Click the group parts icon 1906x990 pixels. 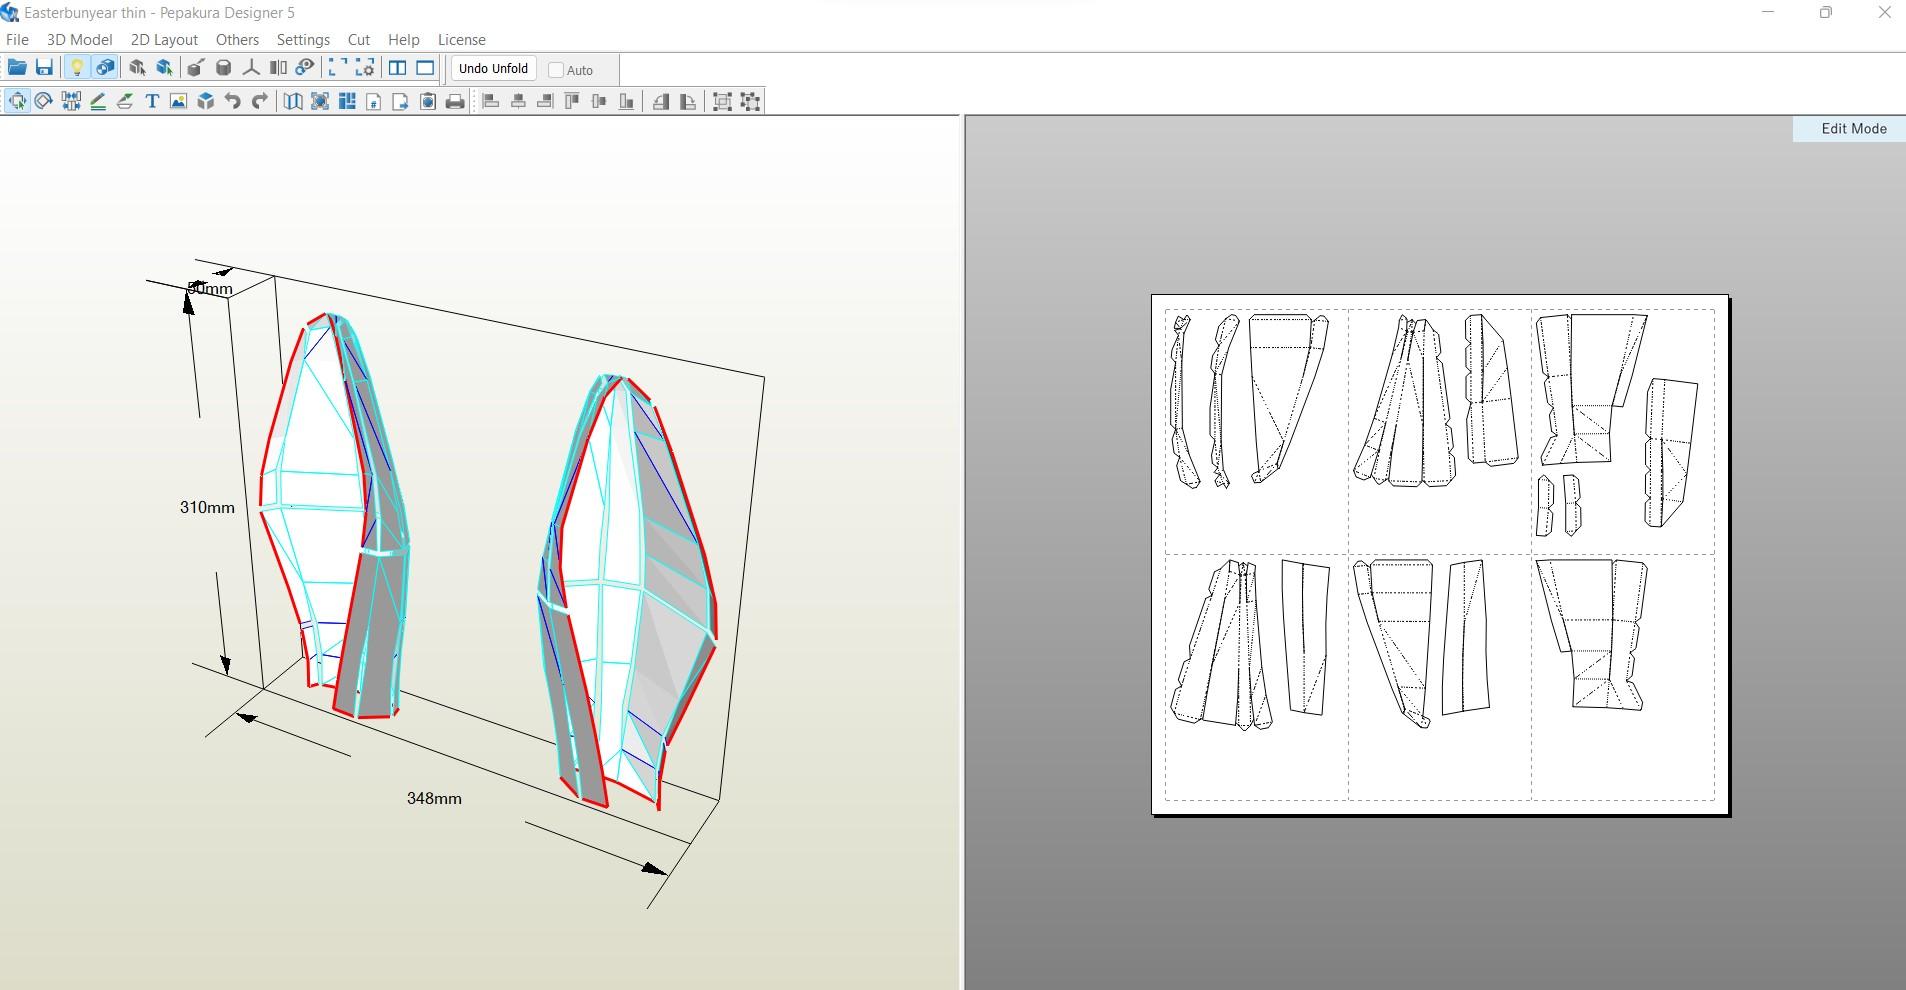723,101
